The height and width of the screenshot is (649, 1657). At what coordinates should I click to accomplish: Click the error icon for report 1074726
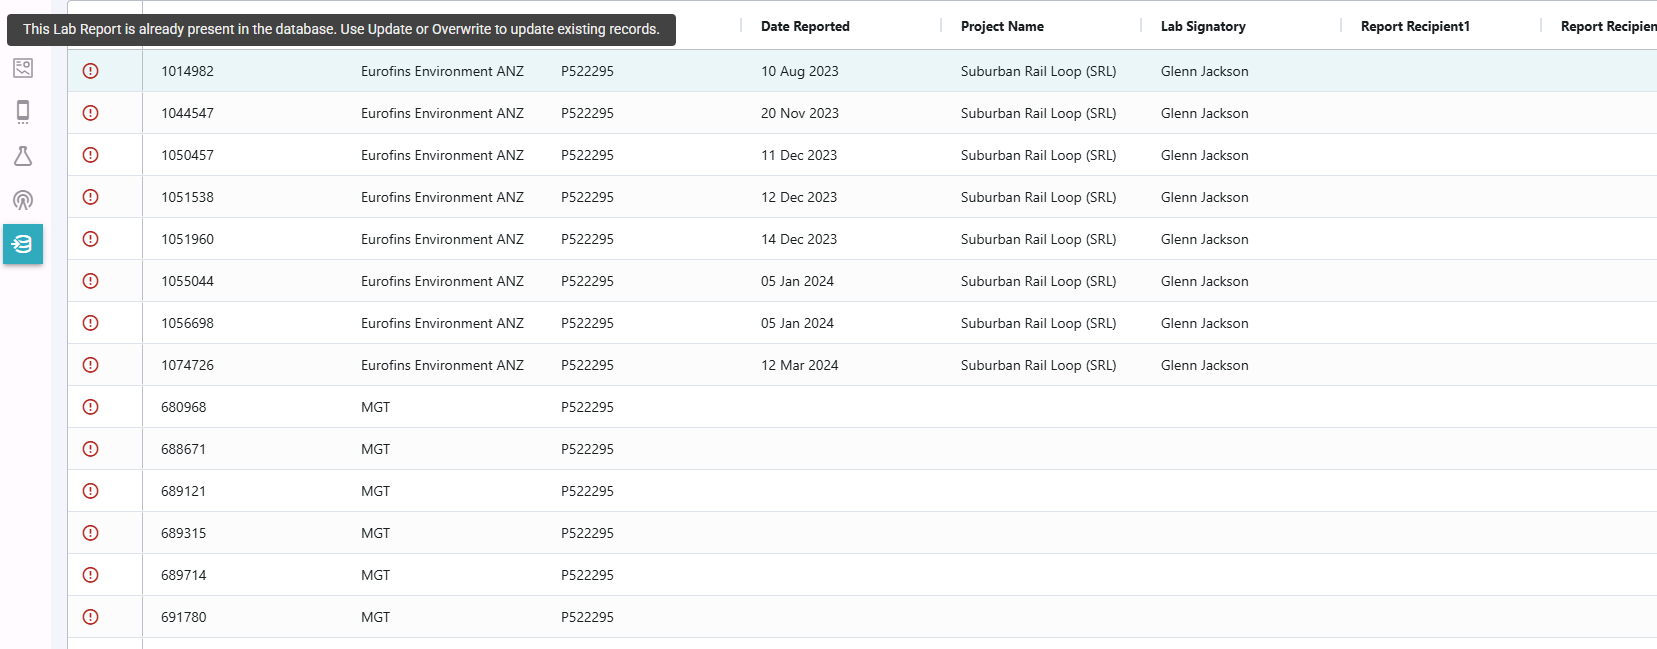click(90, 365)
